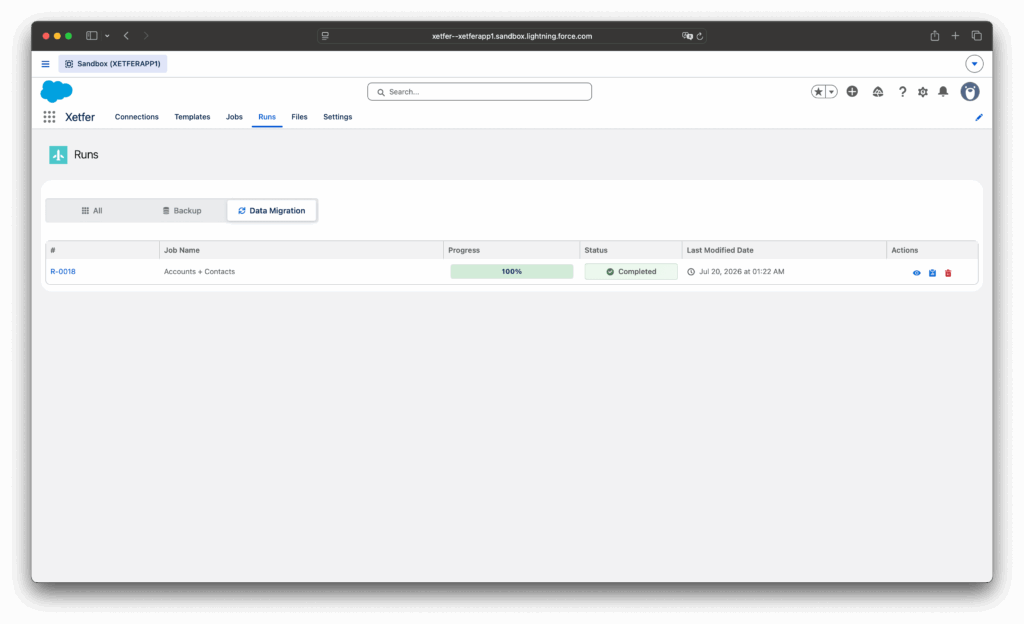Open the Setup gear icon
1024x624 pixels.
[923, 92]
